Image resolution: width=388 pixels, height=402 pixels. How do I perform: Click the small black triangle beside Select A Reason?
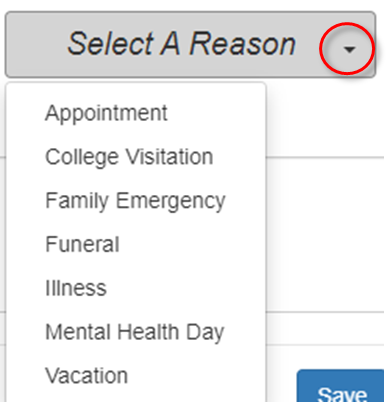349,50
